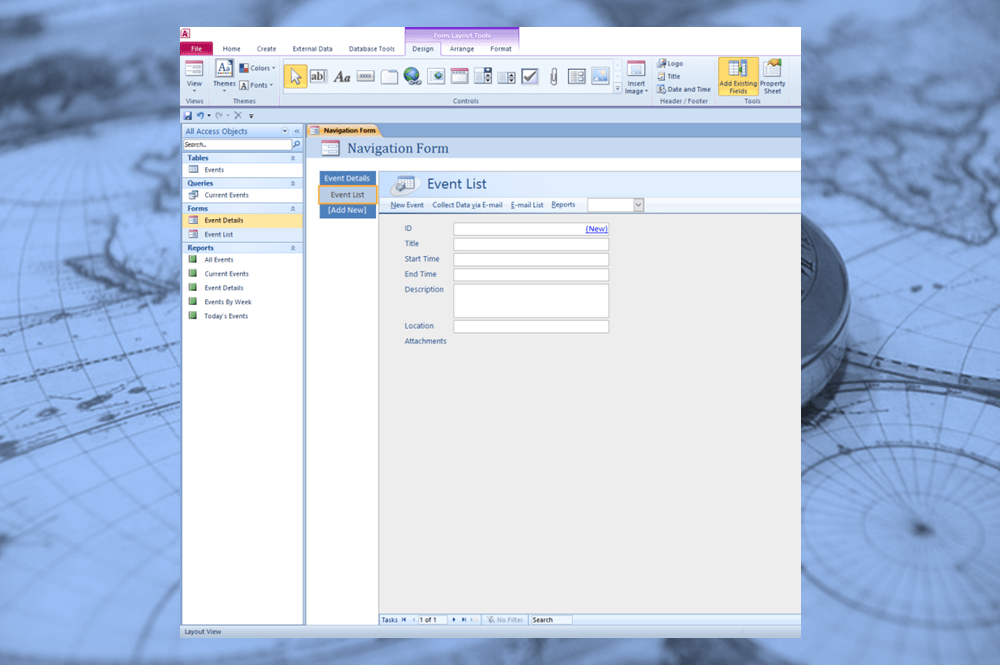Select the Check Box control
The width and height of the screenshot is (1000, 665).
(530, 76)
